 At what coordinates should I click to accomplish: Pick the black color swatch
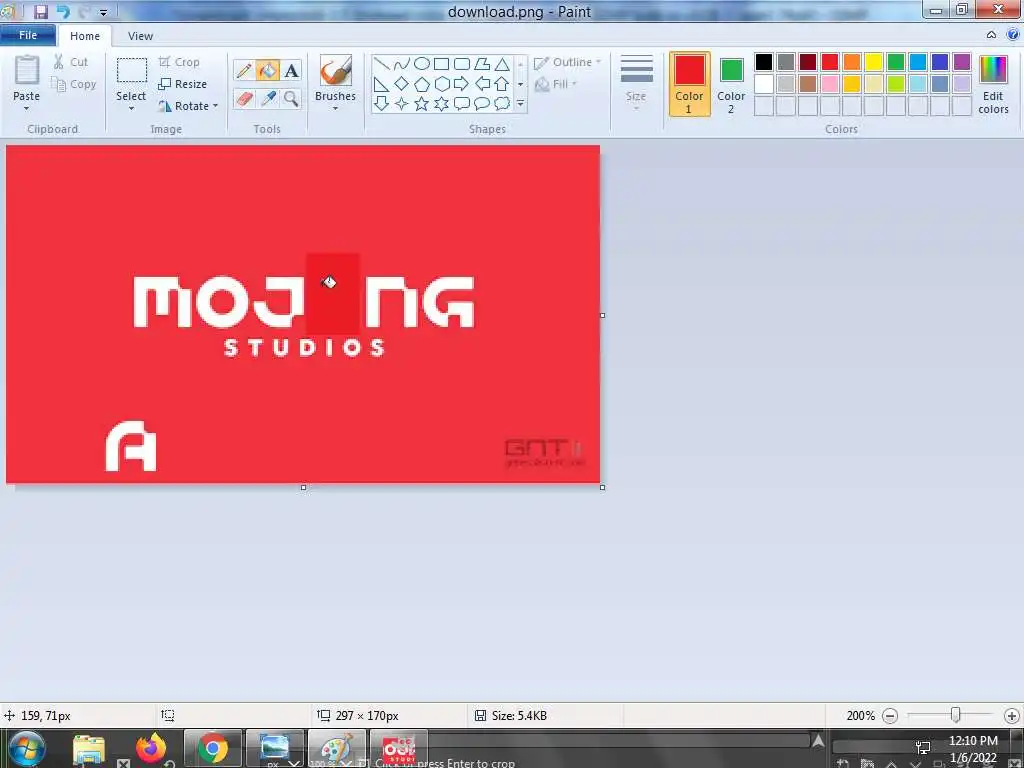coord(763,61)
